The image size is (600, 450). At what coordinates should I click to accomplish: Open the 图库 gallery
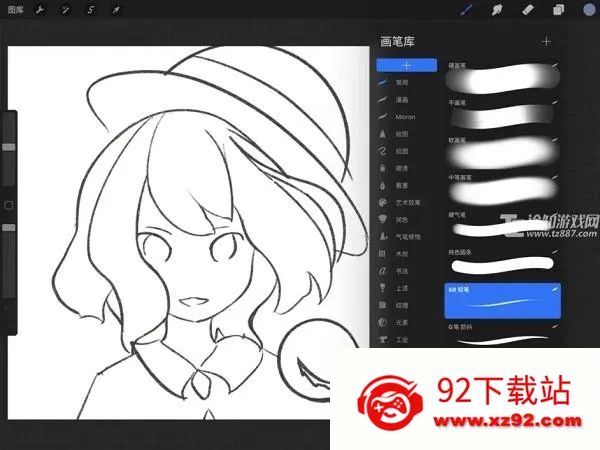15,10
